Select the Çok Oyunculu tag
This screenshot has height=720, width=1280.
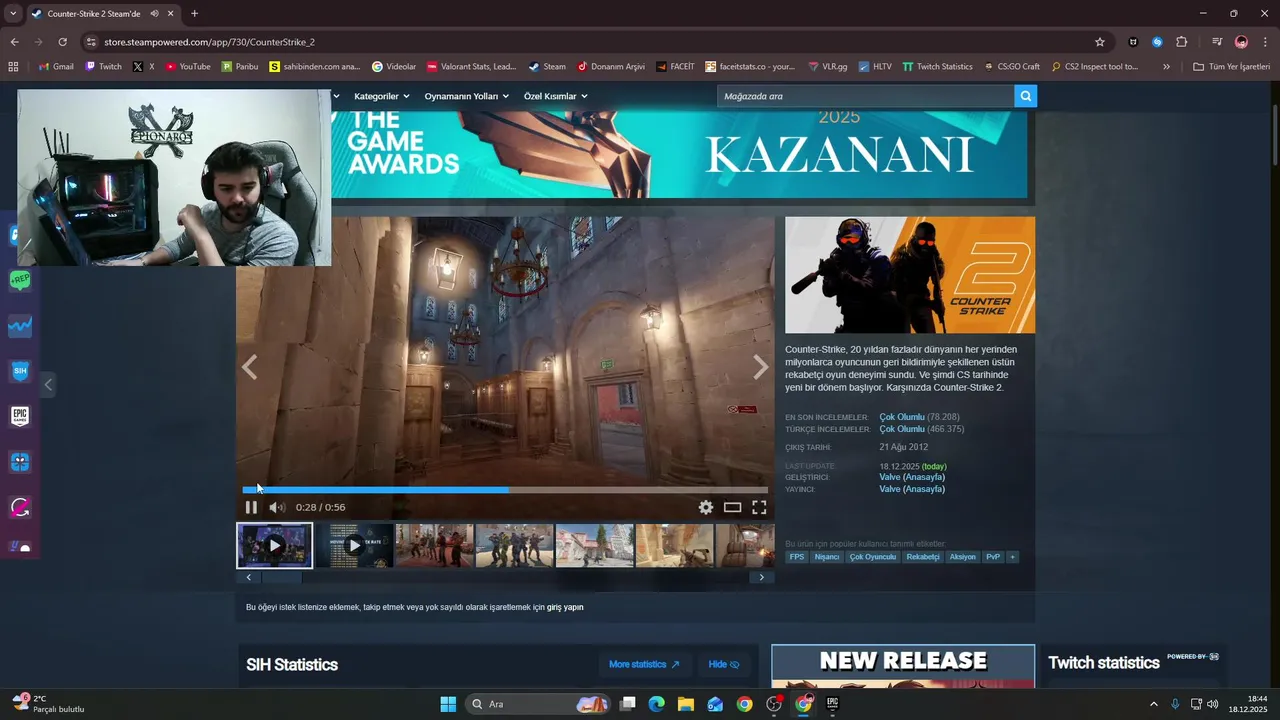[873, 557]
